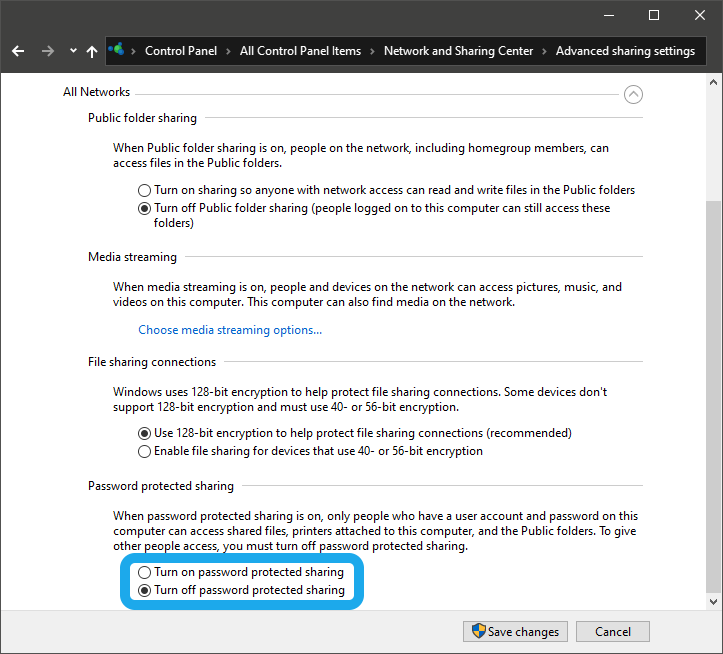Click the Control Panel icon in address bar
723x654 pixels.
[x=117, y=50]
